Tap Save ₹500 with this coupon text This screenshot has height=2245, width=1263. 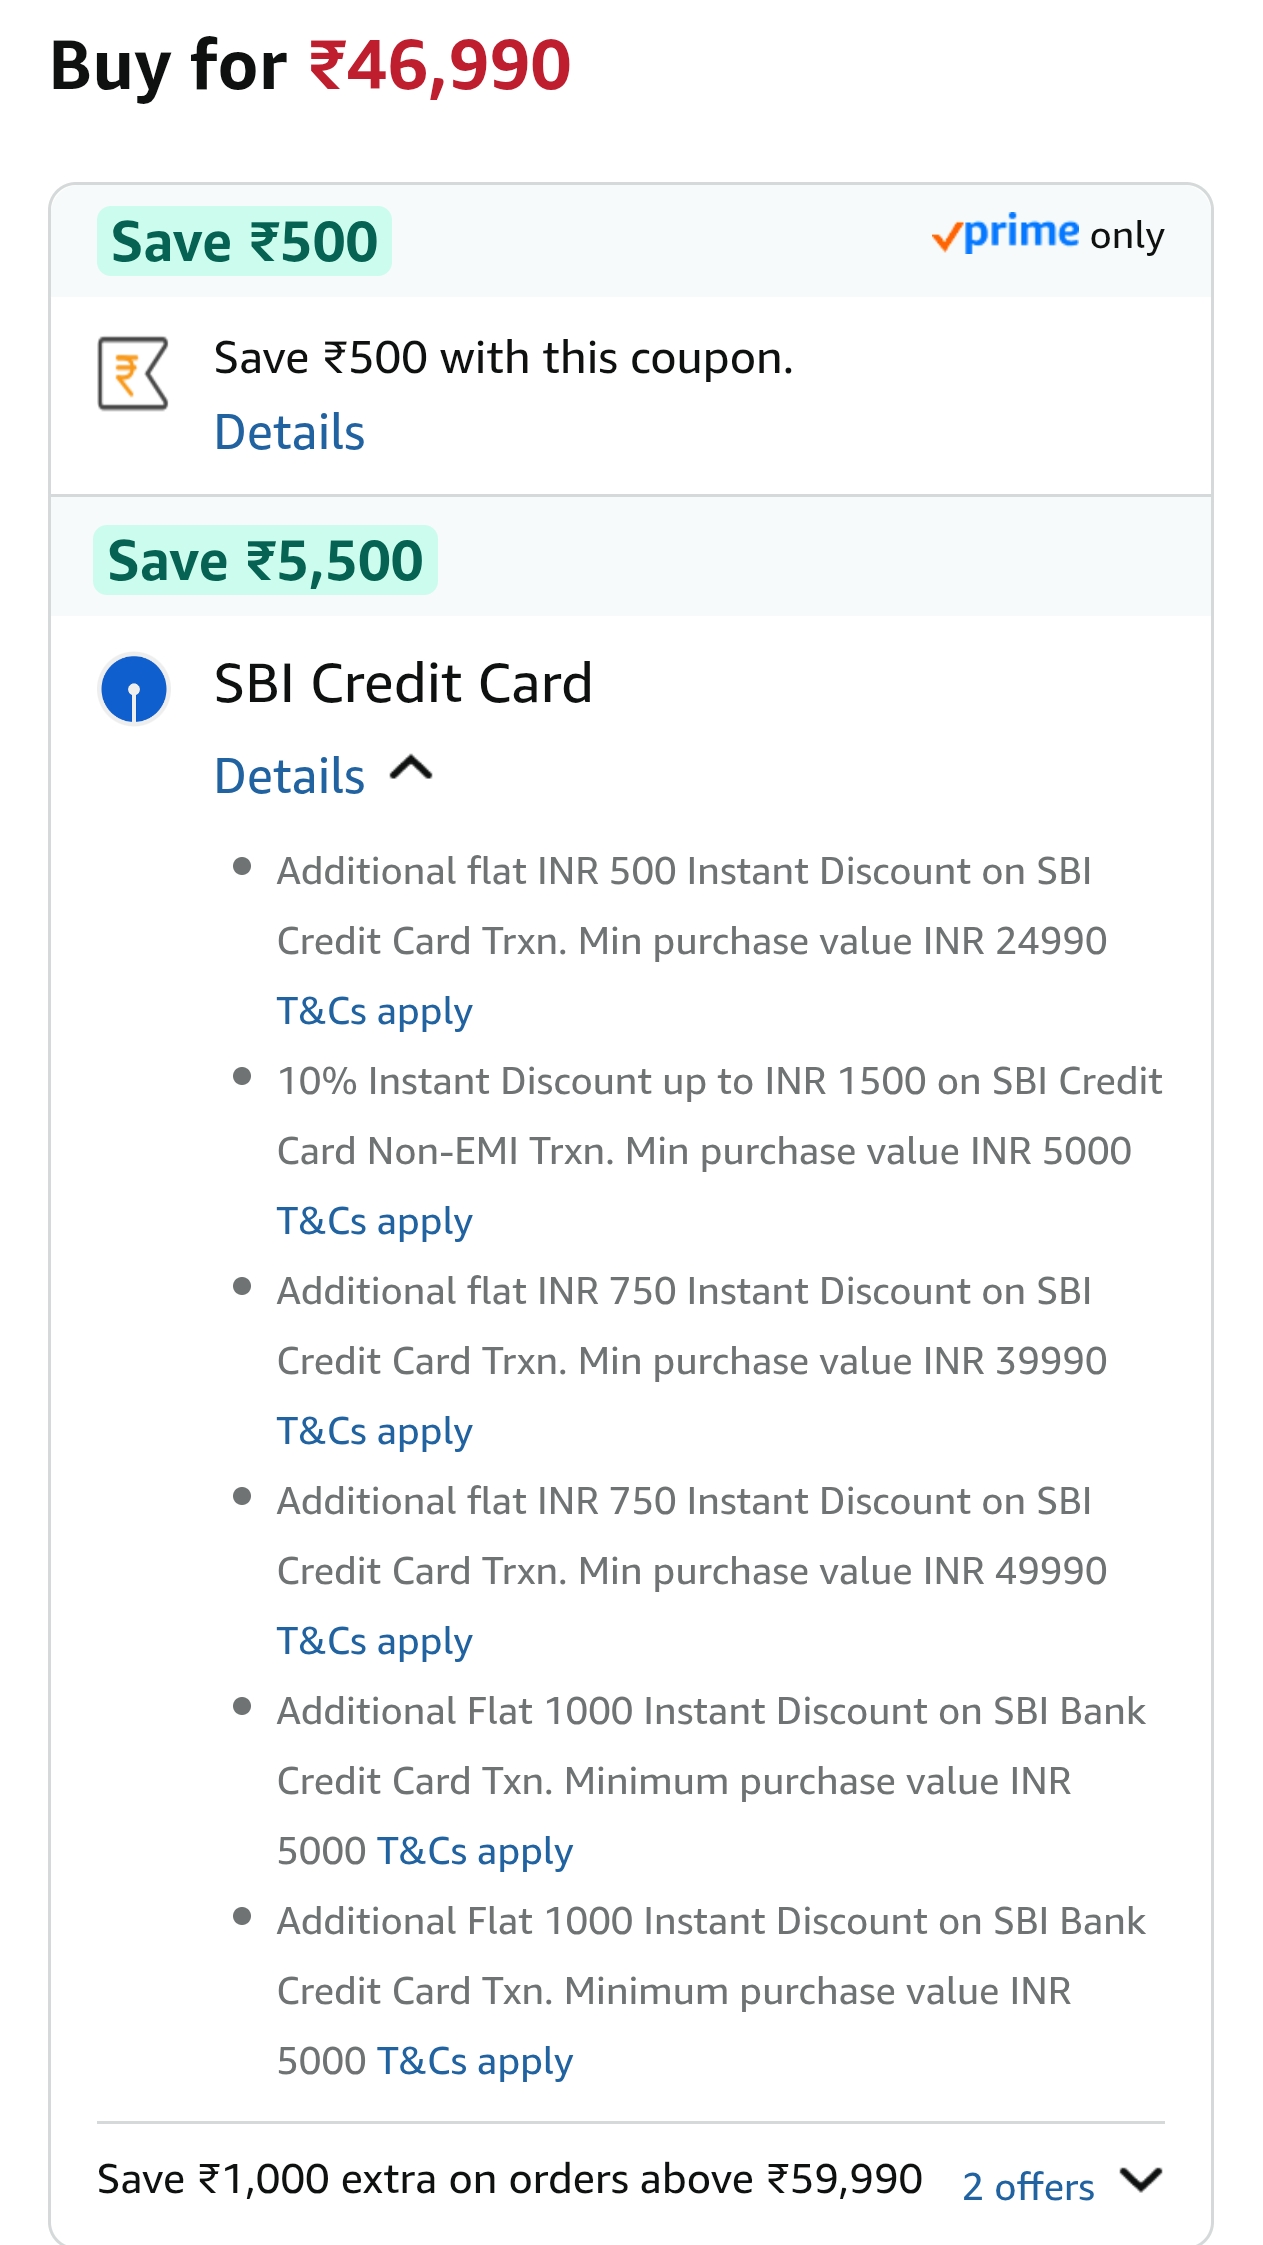(x=503, y=358)
